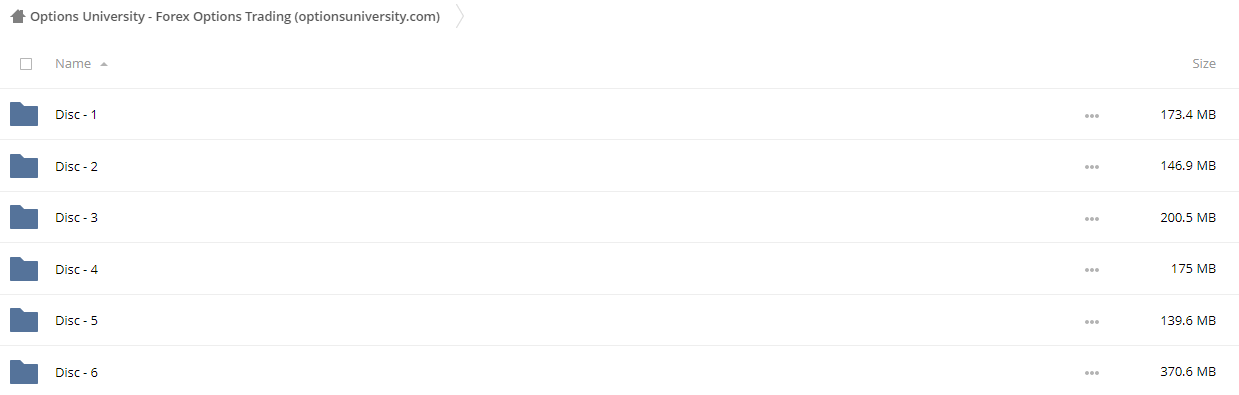Toggle the select-all checkbox in the header

coord(26,63)
